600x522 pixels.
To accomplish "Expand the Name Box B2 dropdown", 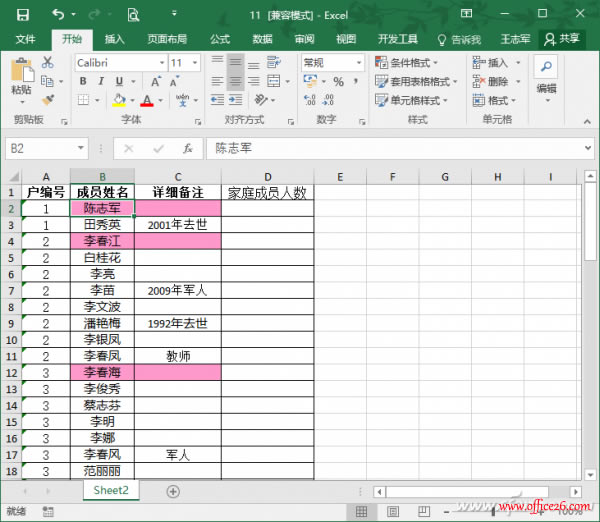I will [x=80, y=148].
